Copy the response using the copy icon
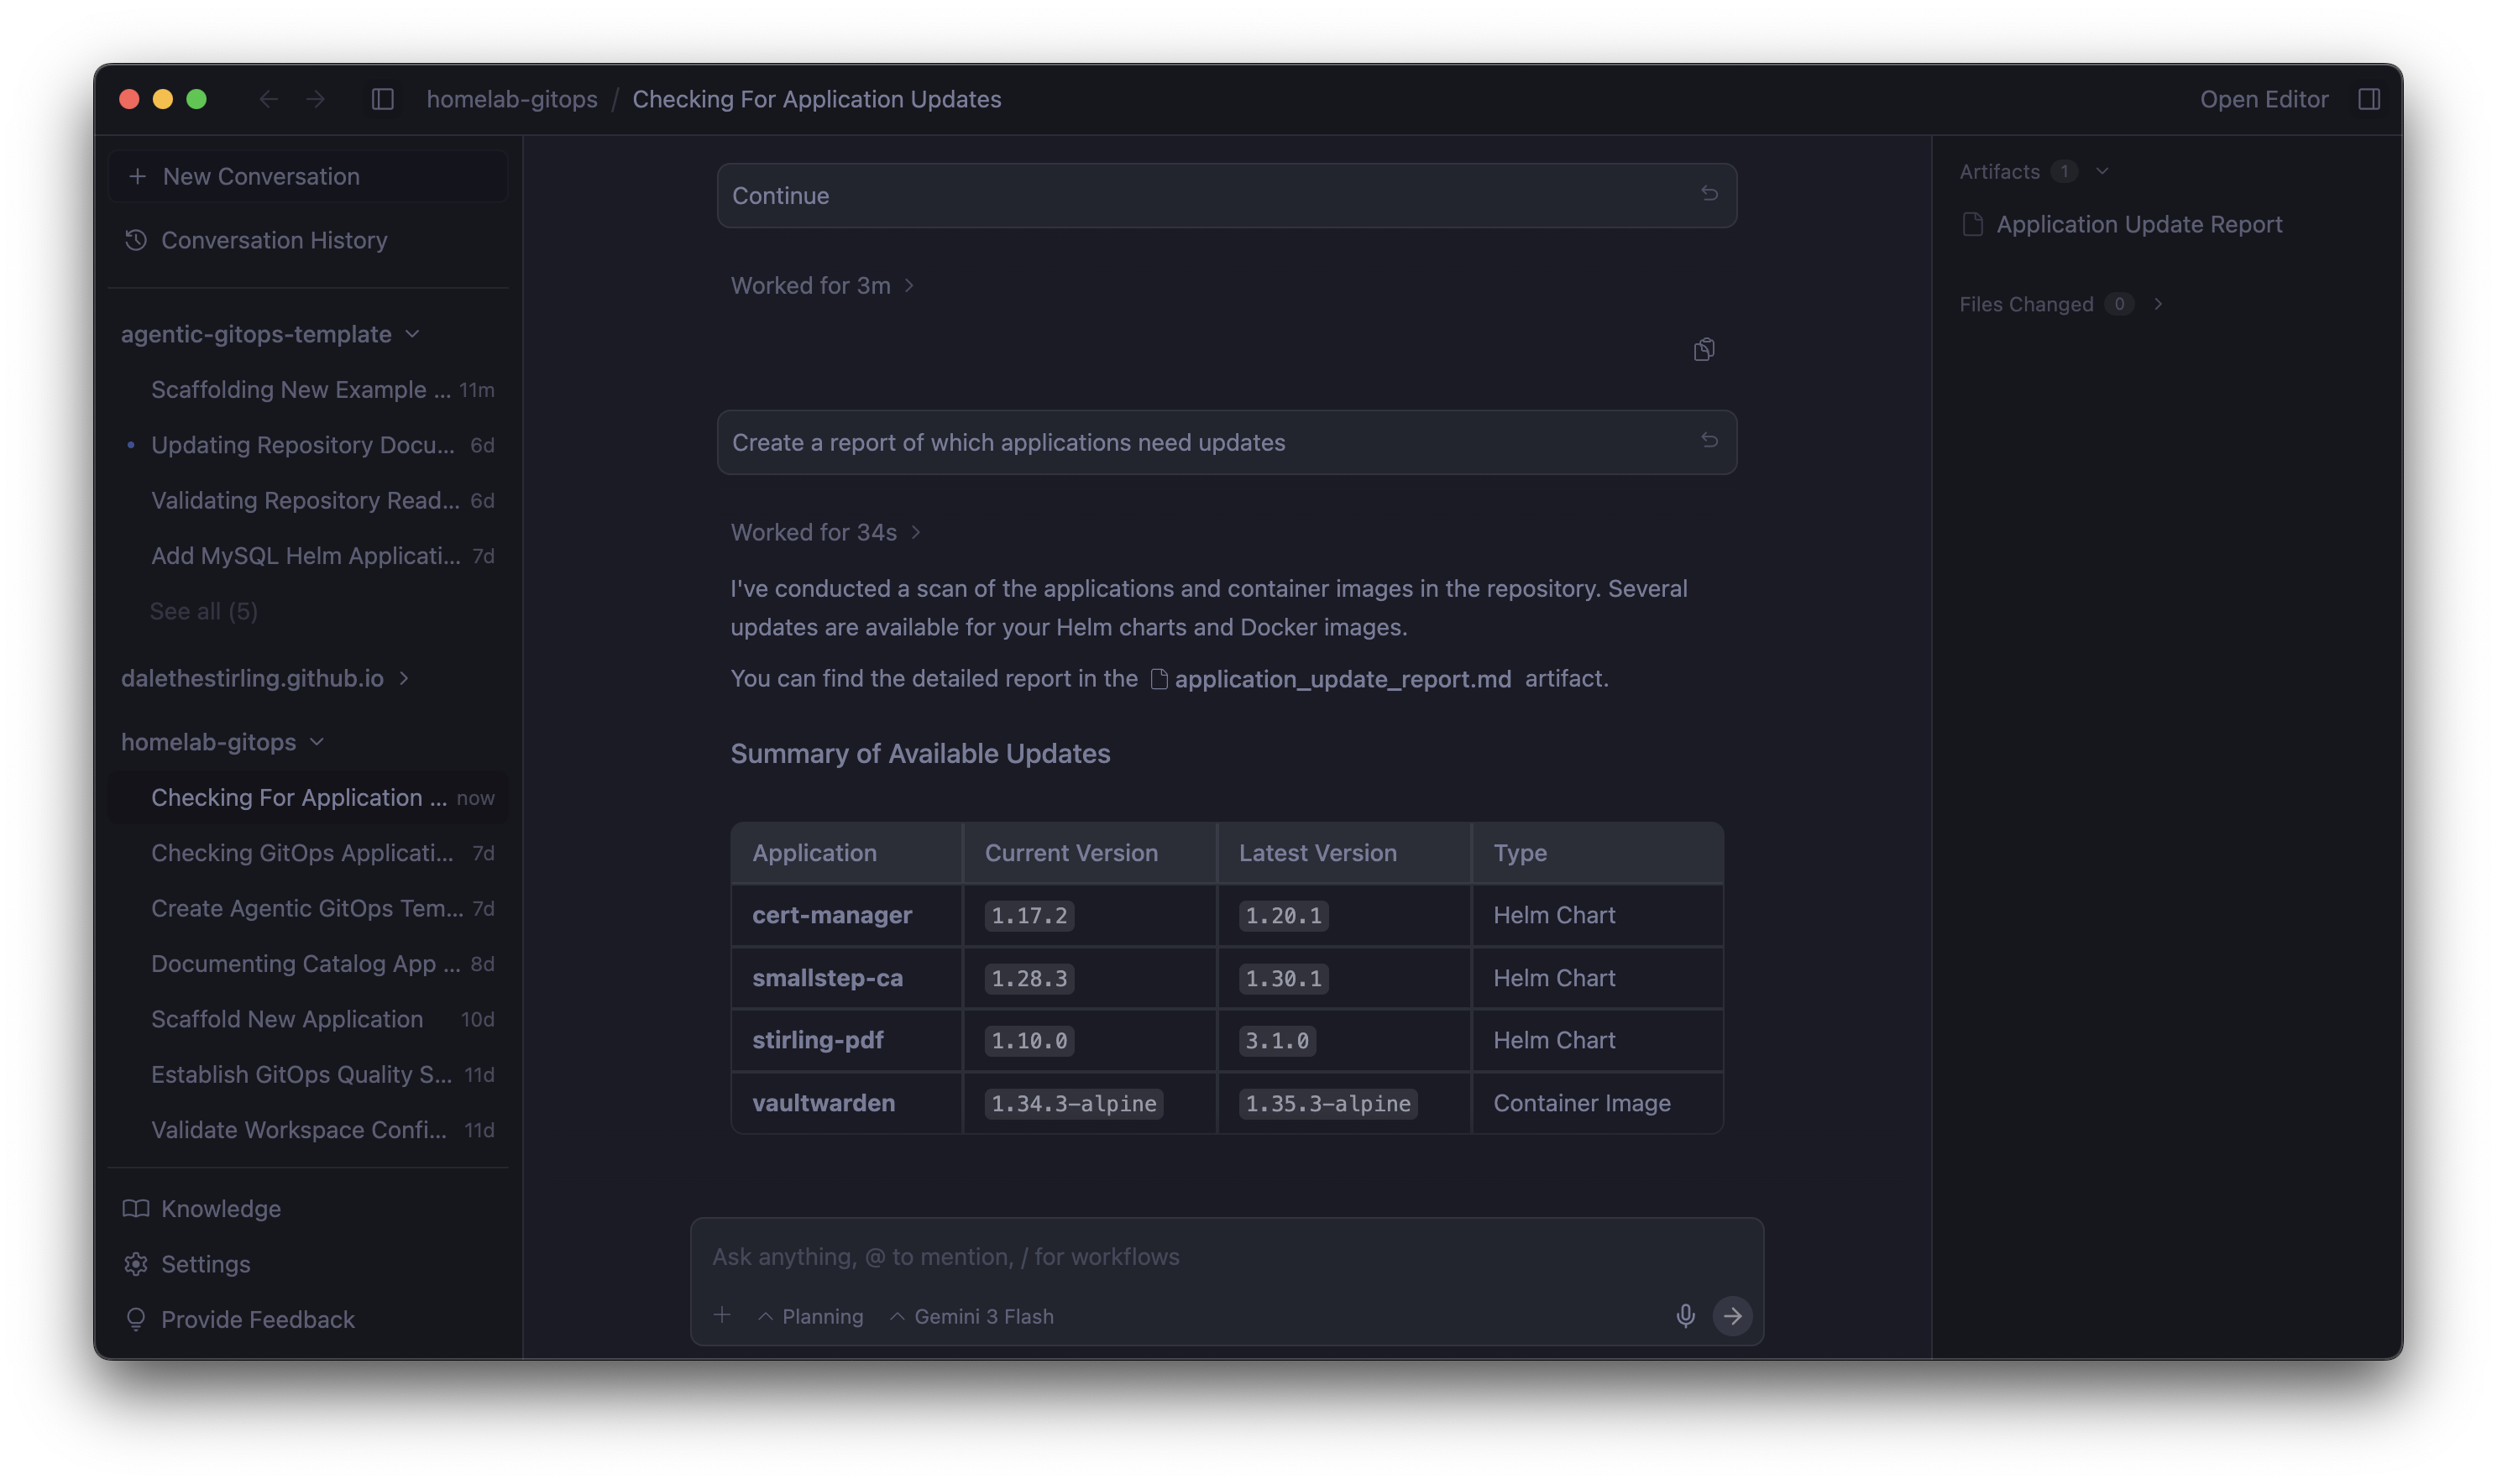2497x1484 pixels. tap(1704, 349)
